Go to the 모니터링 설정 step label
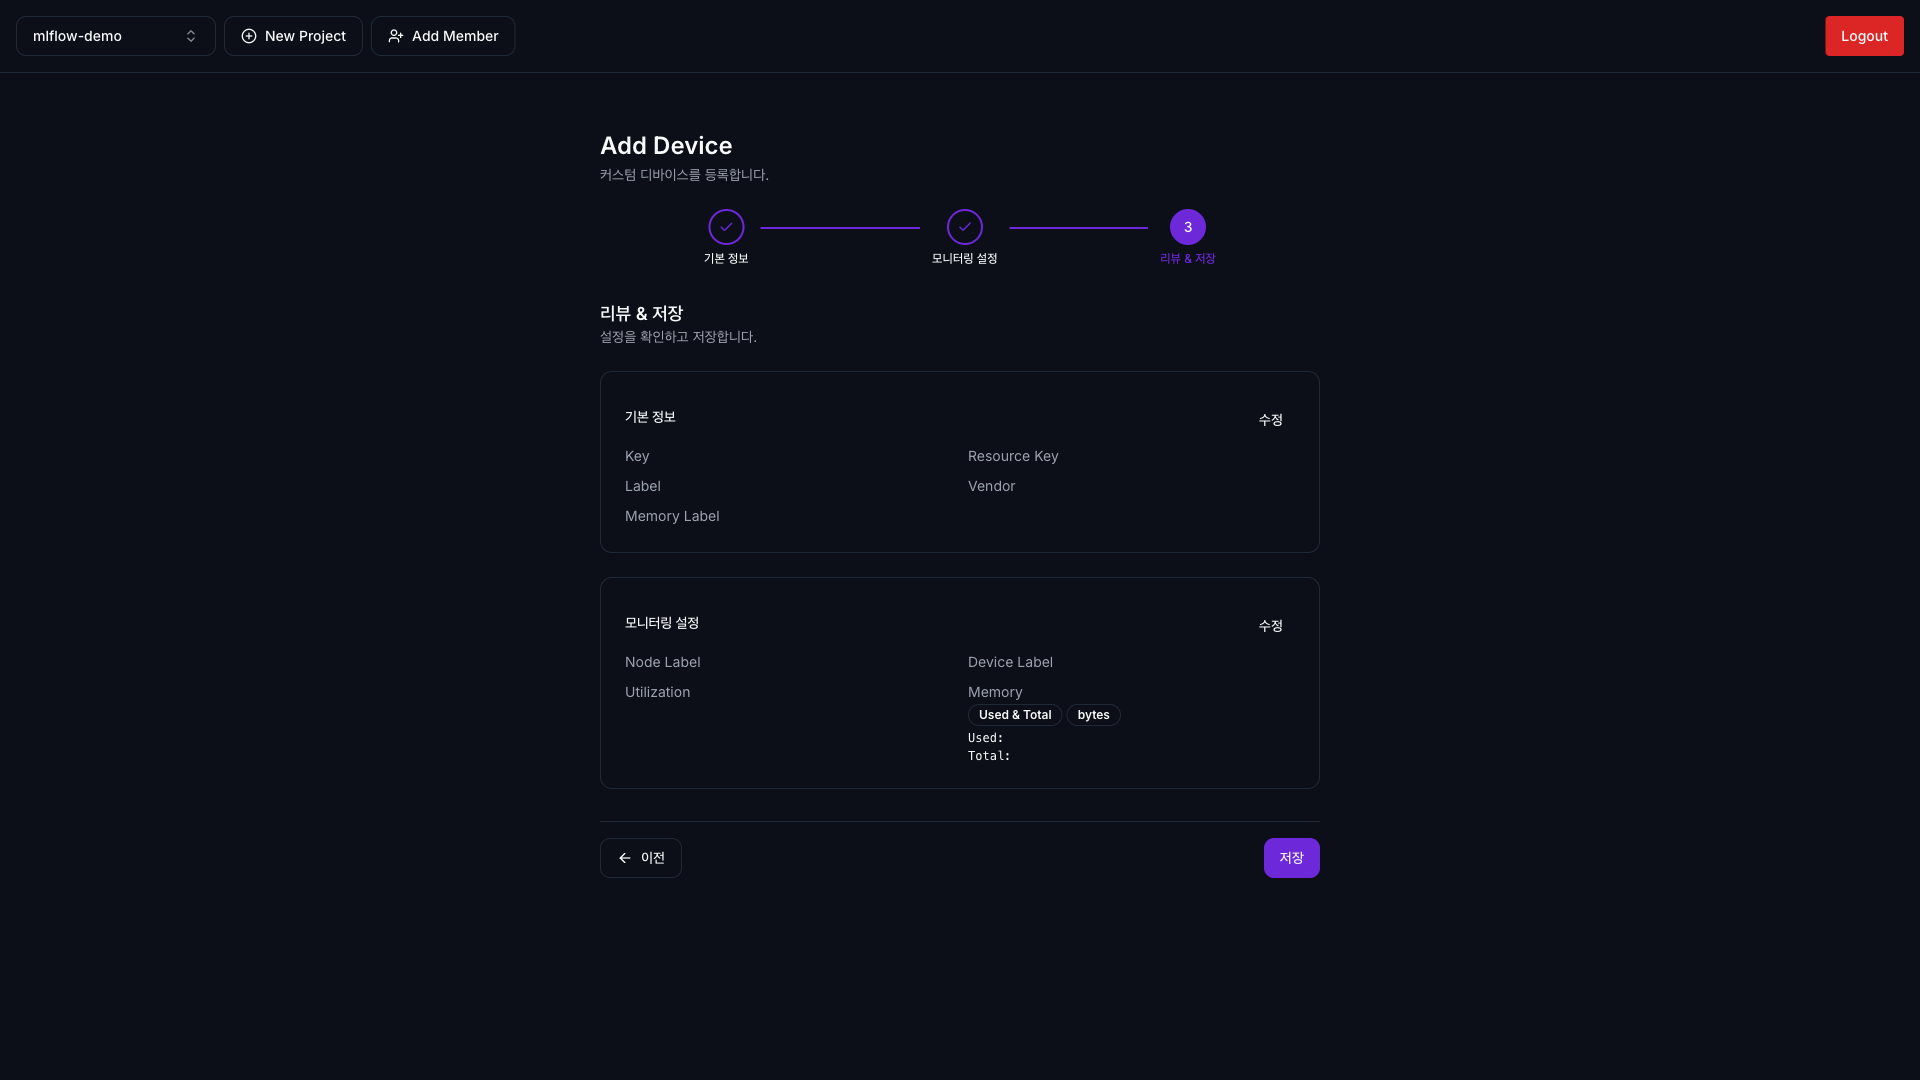The image size is (1920, 1080). coord(965,258)
